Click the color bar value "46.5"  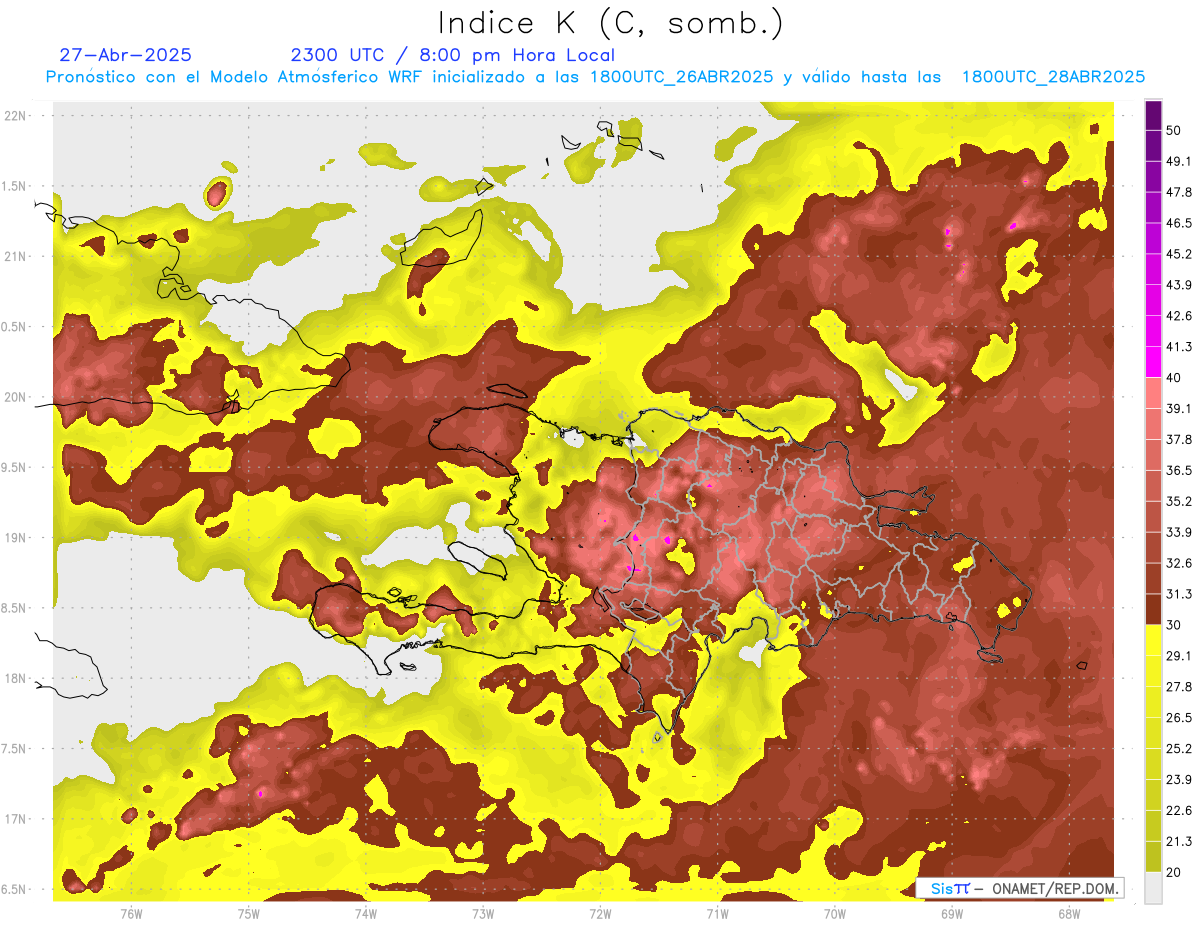[x=1178, y=223]
